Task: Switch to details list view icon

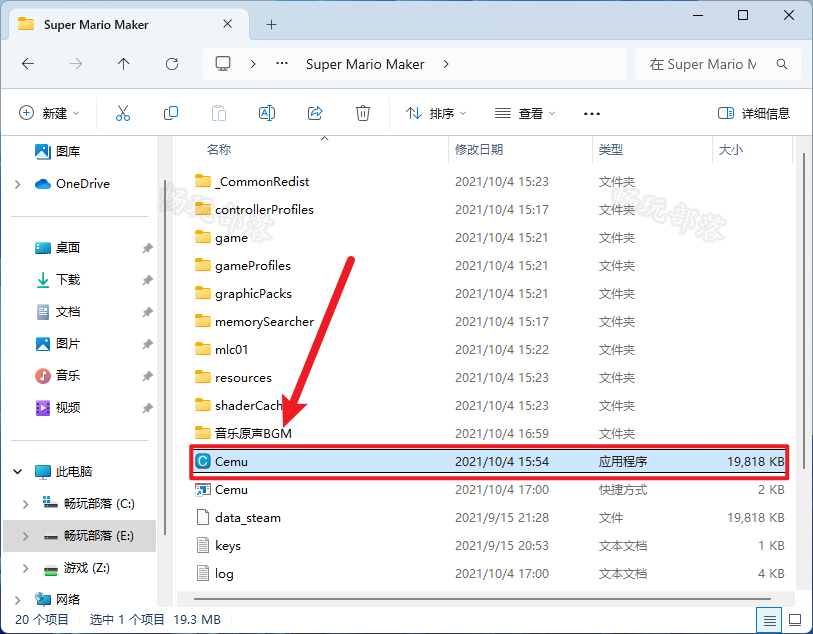Action: click(x=769, y=619)
